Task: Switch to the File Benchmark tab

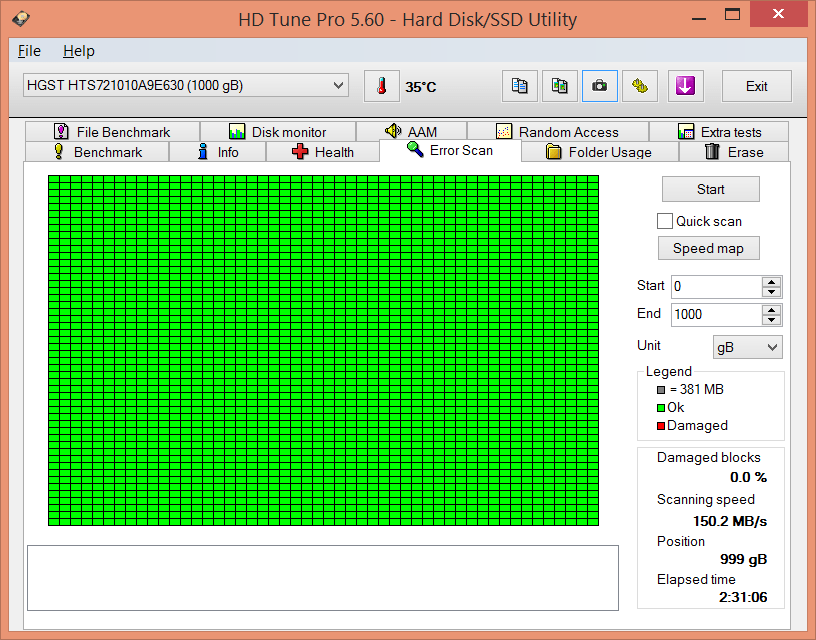Action: [x=112, y=132]
